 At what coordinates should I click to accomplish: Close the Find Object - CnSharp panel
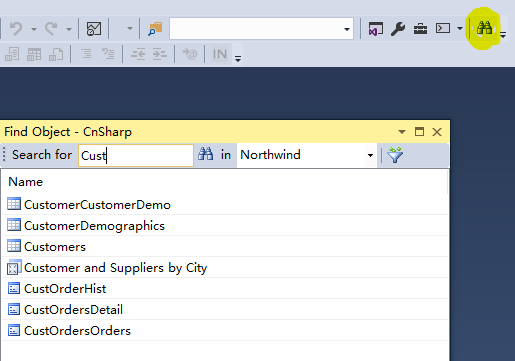(437, 132)
